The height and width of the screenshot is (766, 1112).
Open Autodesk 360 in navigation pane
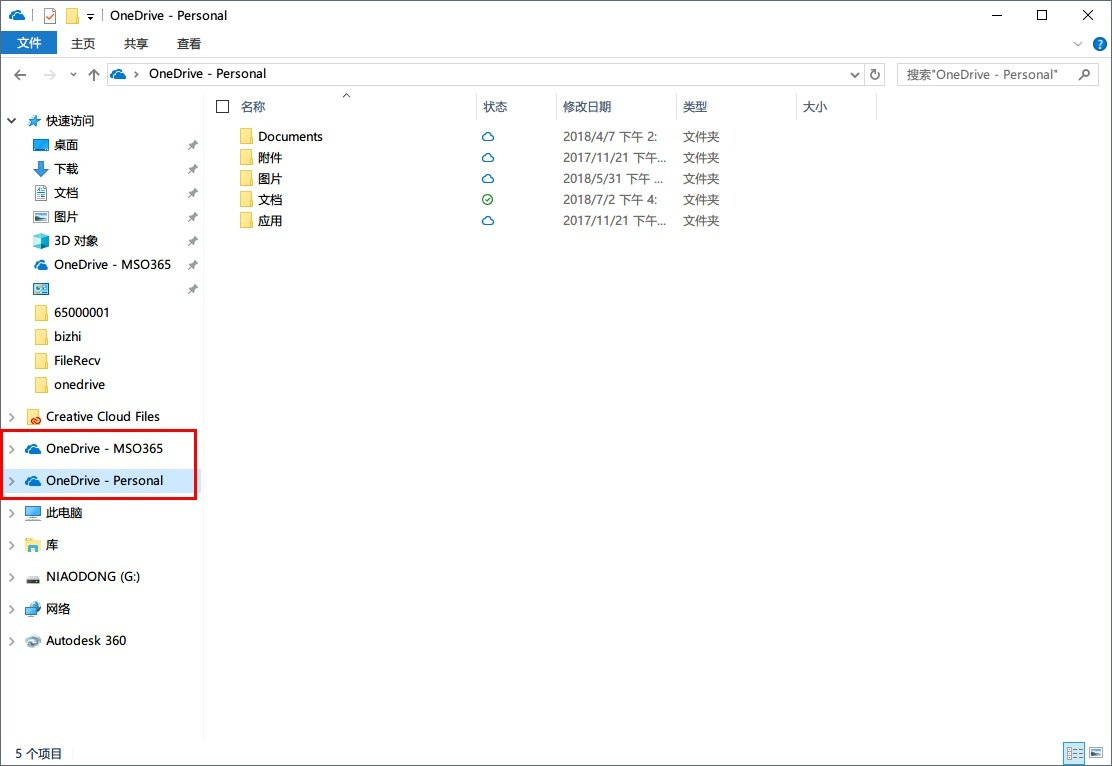[x=86, y=640]
